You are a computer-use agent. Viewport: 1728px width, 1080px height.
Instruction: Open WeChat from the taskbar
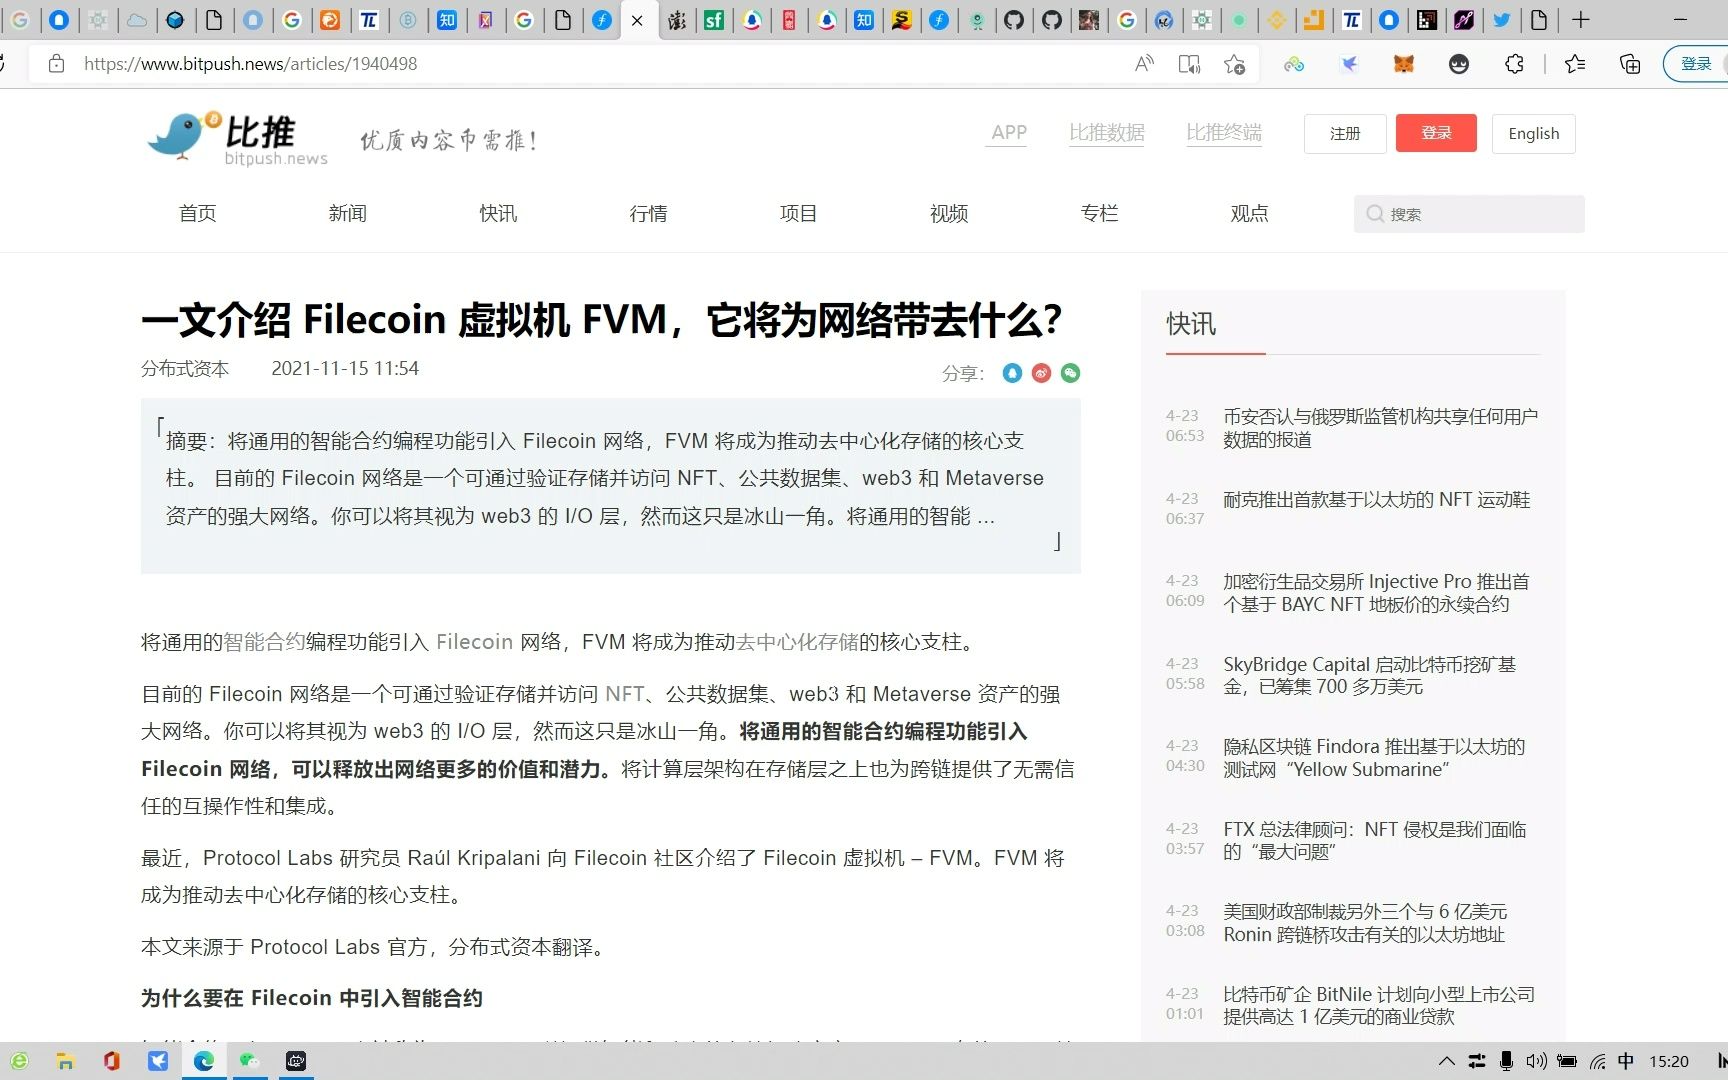coord(249,1061)
